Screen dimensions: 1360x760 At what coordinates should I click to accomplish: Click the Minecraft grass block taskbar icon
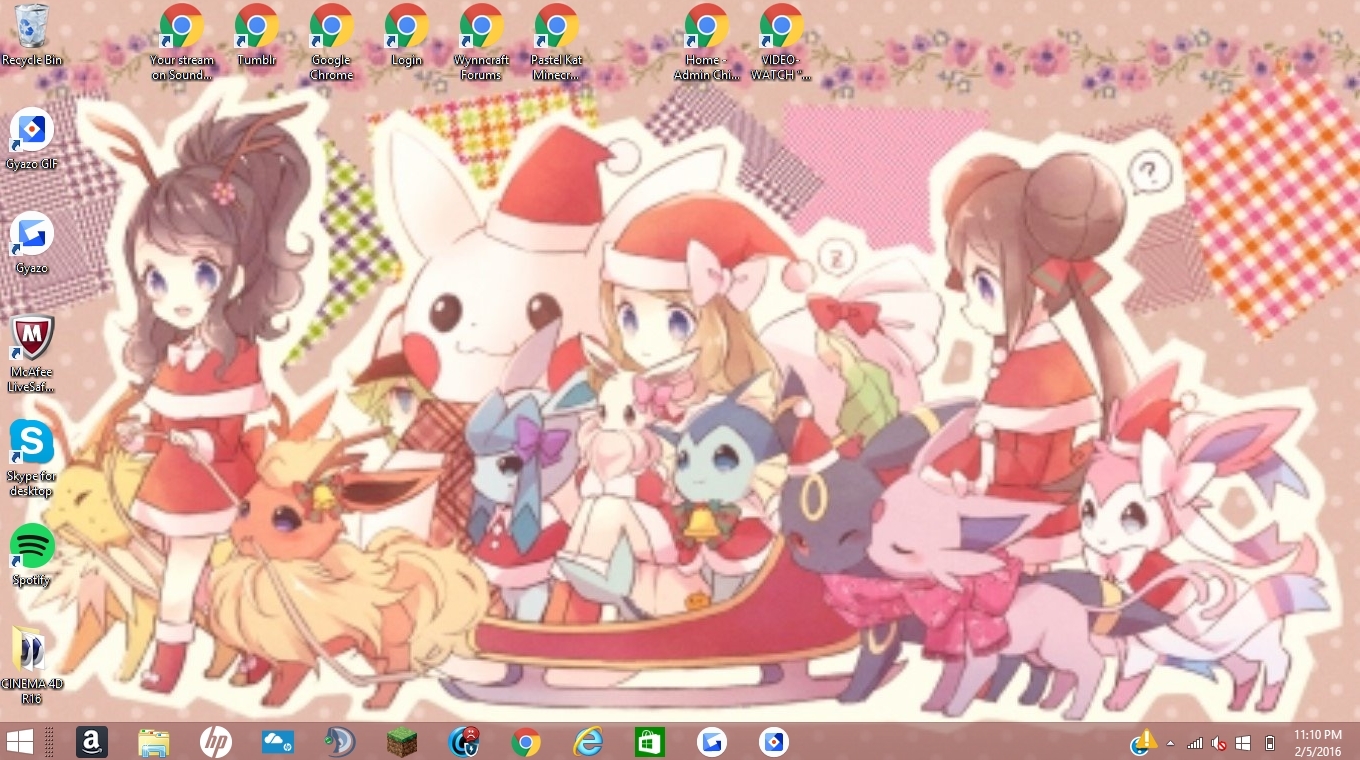click(x=402, y=742)
